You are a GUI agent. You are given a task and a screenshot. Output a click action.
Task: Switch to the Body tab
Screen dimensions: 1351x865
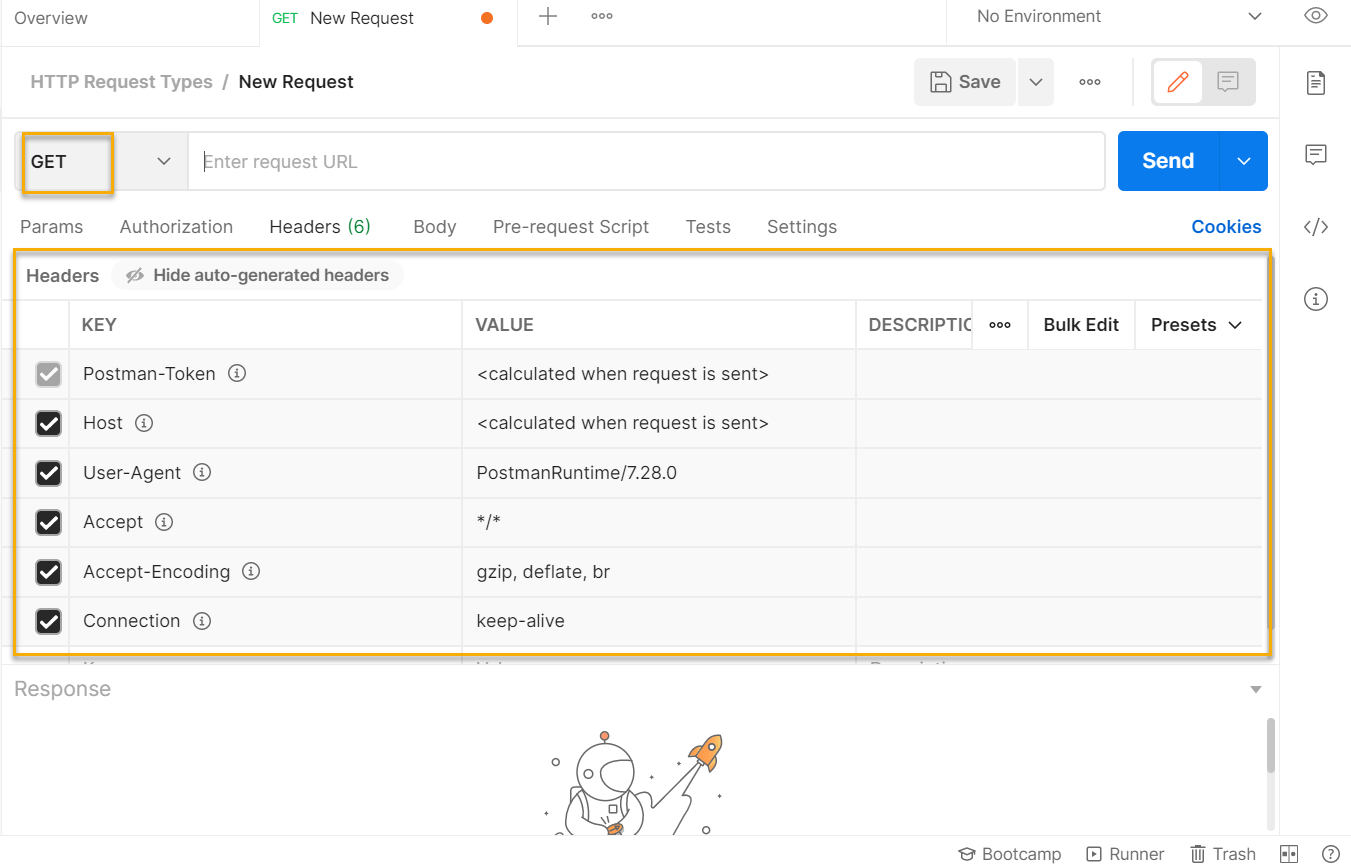434,226
